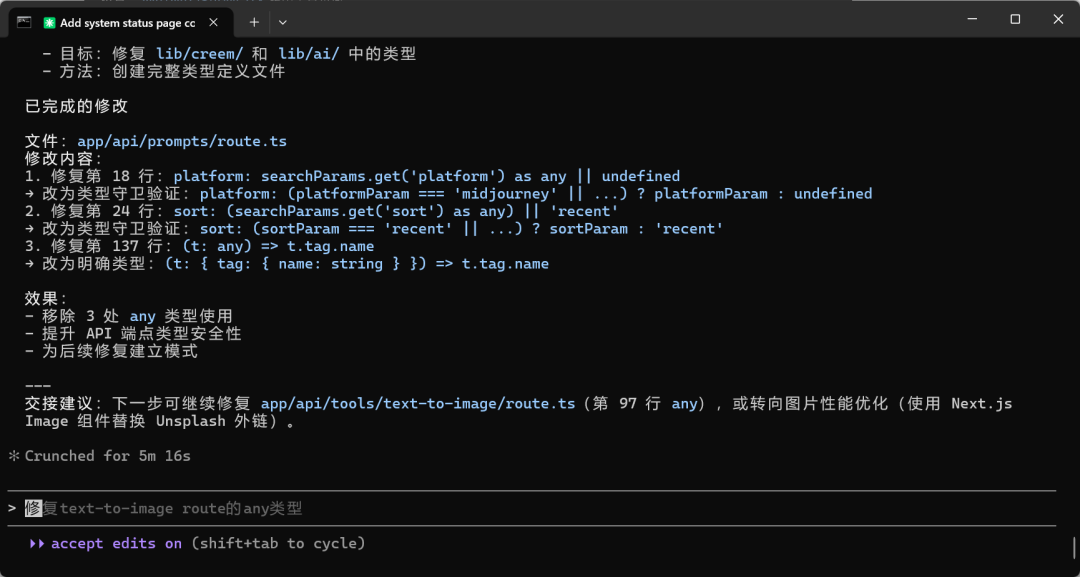Click the terminal scrollbar thumb at right edge

pos(1075,547)
